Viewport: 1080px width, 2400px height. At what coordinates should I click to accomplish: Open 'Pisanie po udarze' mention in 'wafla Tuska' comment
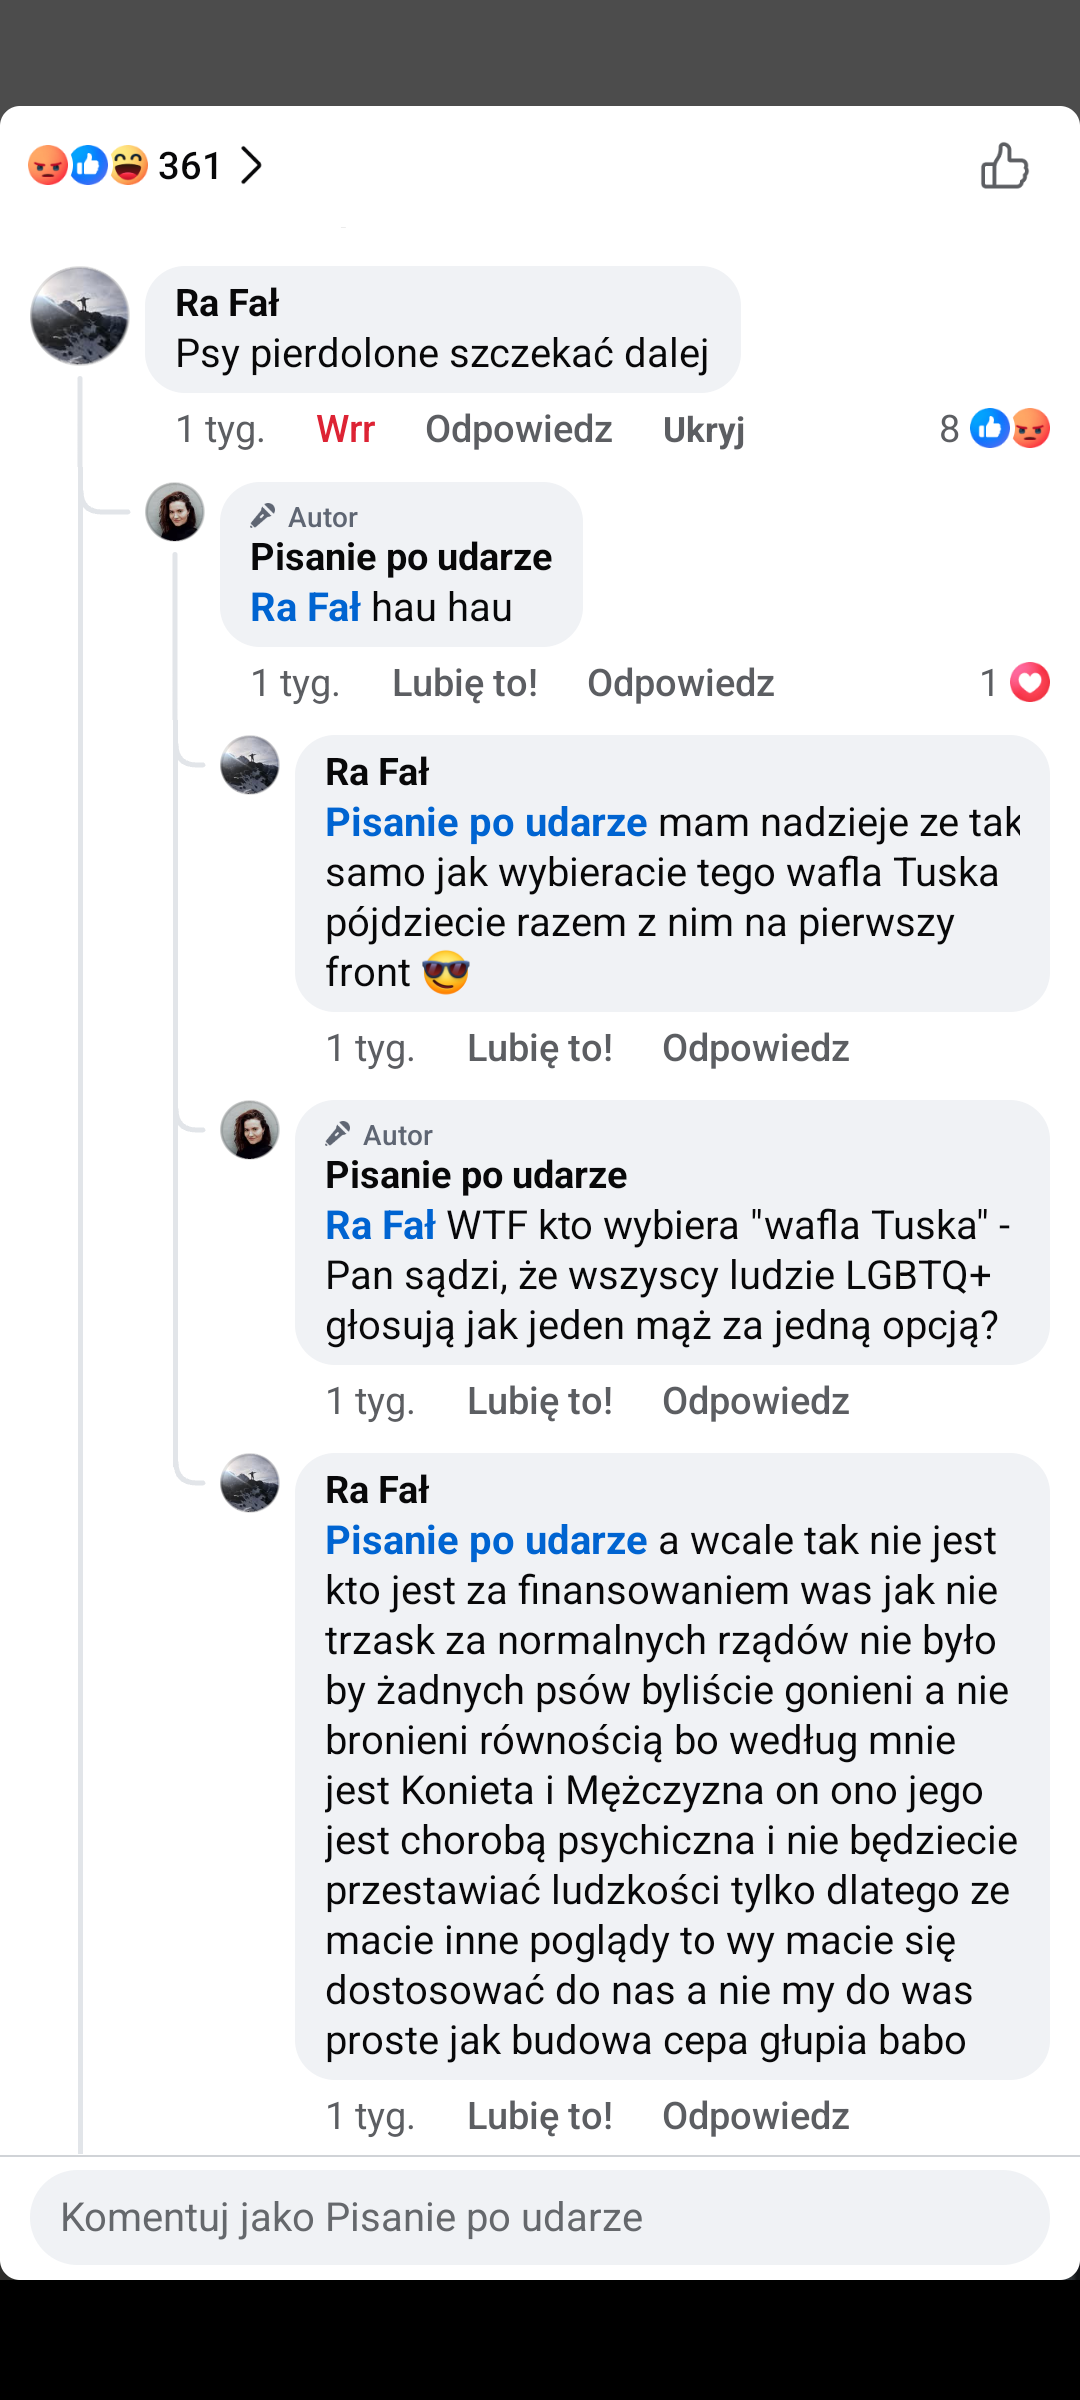coord(486,823)
